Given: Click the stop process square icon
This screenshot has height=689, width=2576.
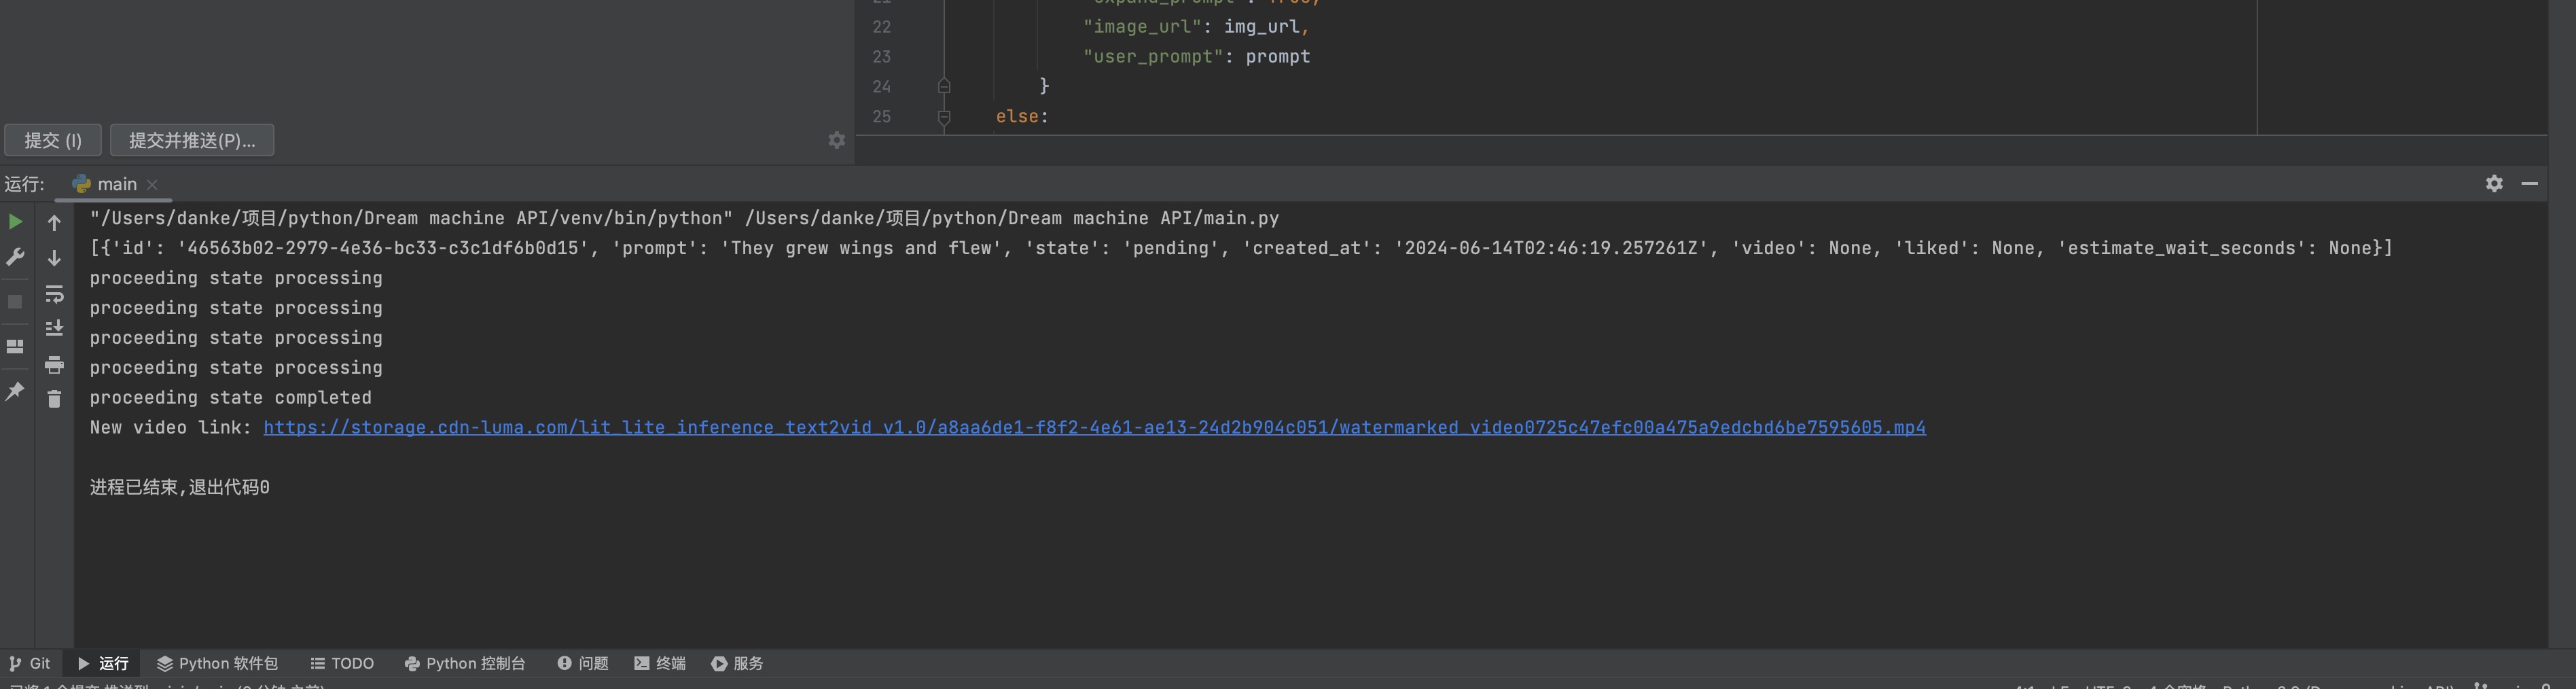Looking at the screenshot, I should [15, 301].
